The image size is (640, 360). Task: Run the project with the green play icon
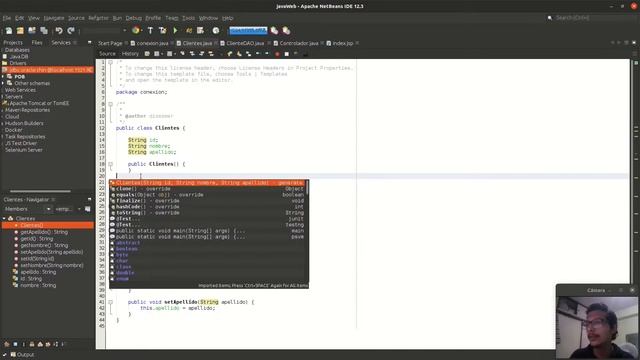click(176, 31)
